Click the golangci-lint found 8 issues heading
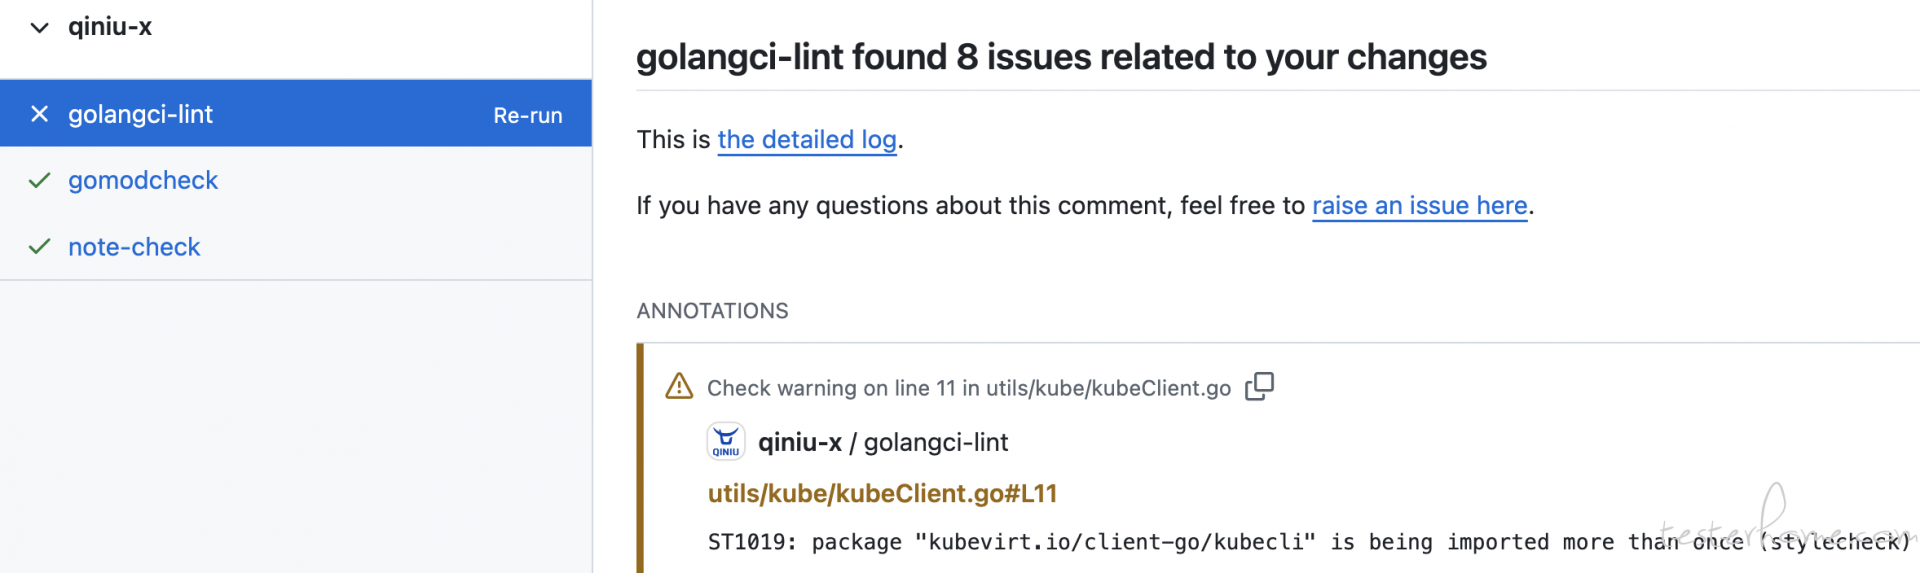Screen dimensions: 1920x573 coord(1061,57)
